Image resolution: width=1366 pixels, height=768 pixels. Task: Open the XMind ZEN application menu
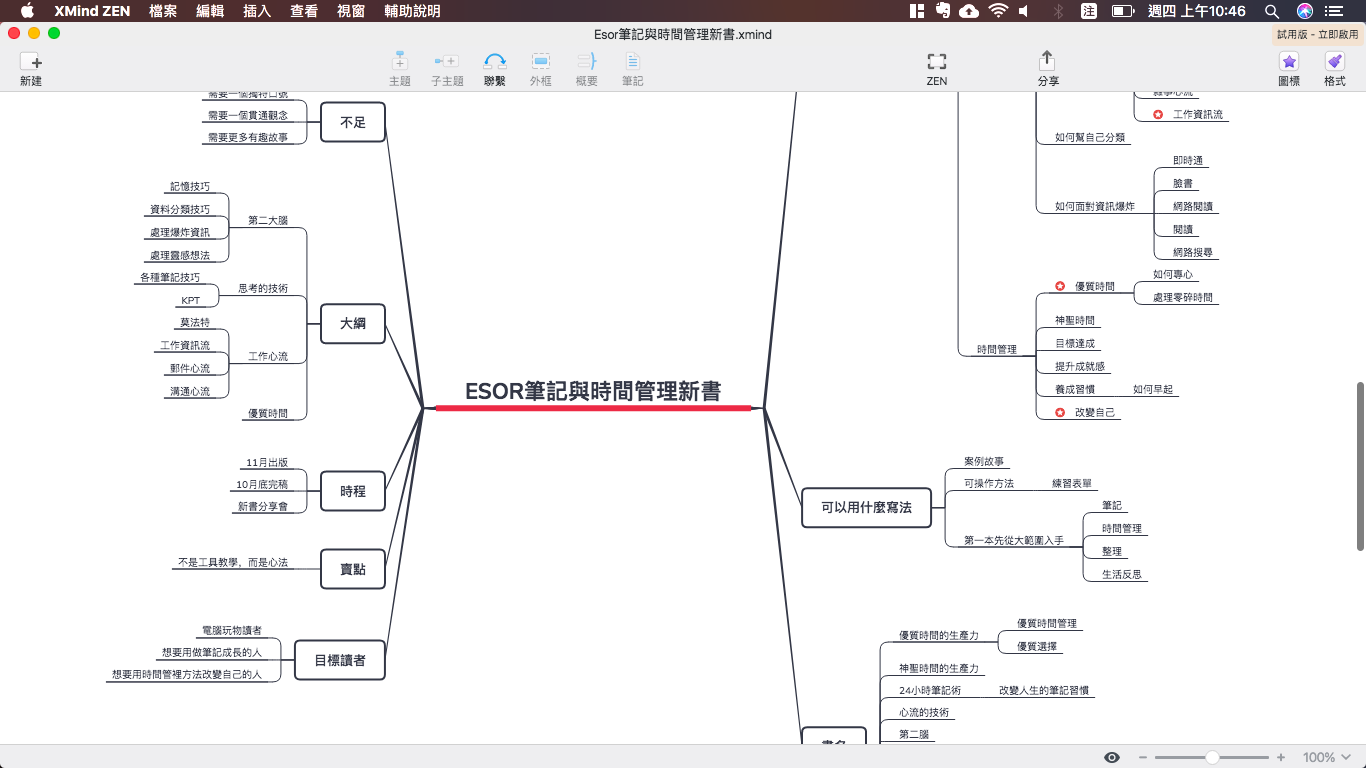click(x=92, y=11)
